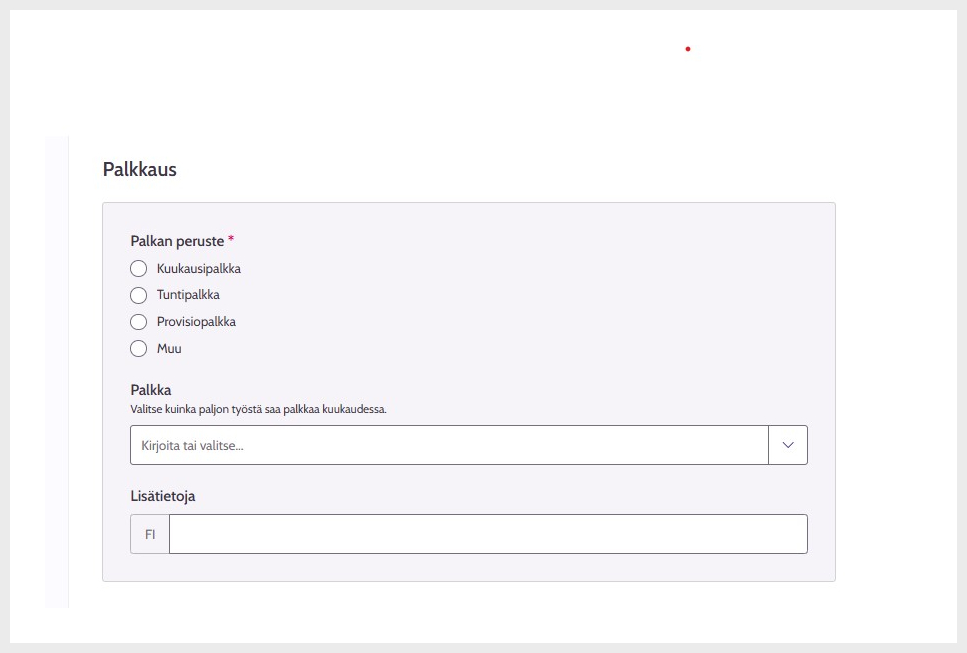
Task: Click the Muu label text
Action: [x=169, y=349]
